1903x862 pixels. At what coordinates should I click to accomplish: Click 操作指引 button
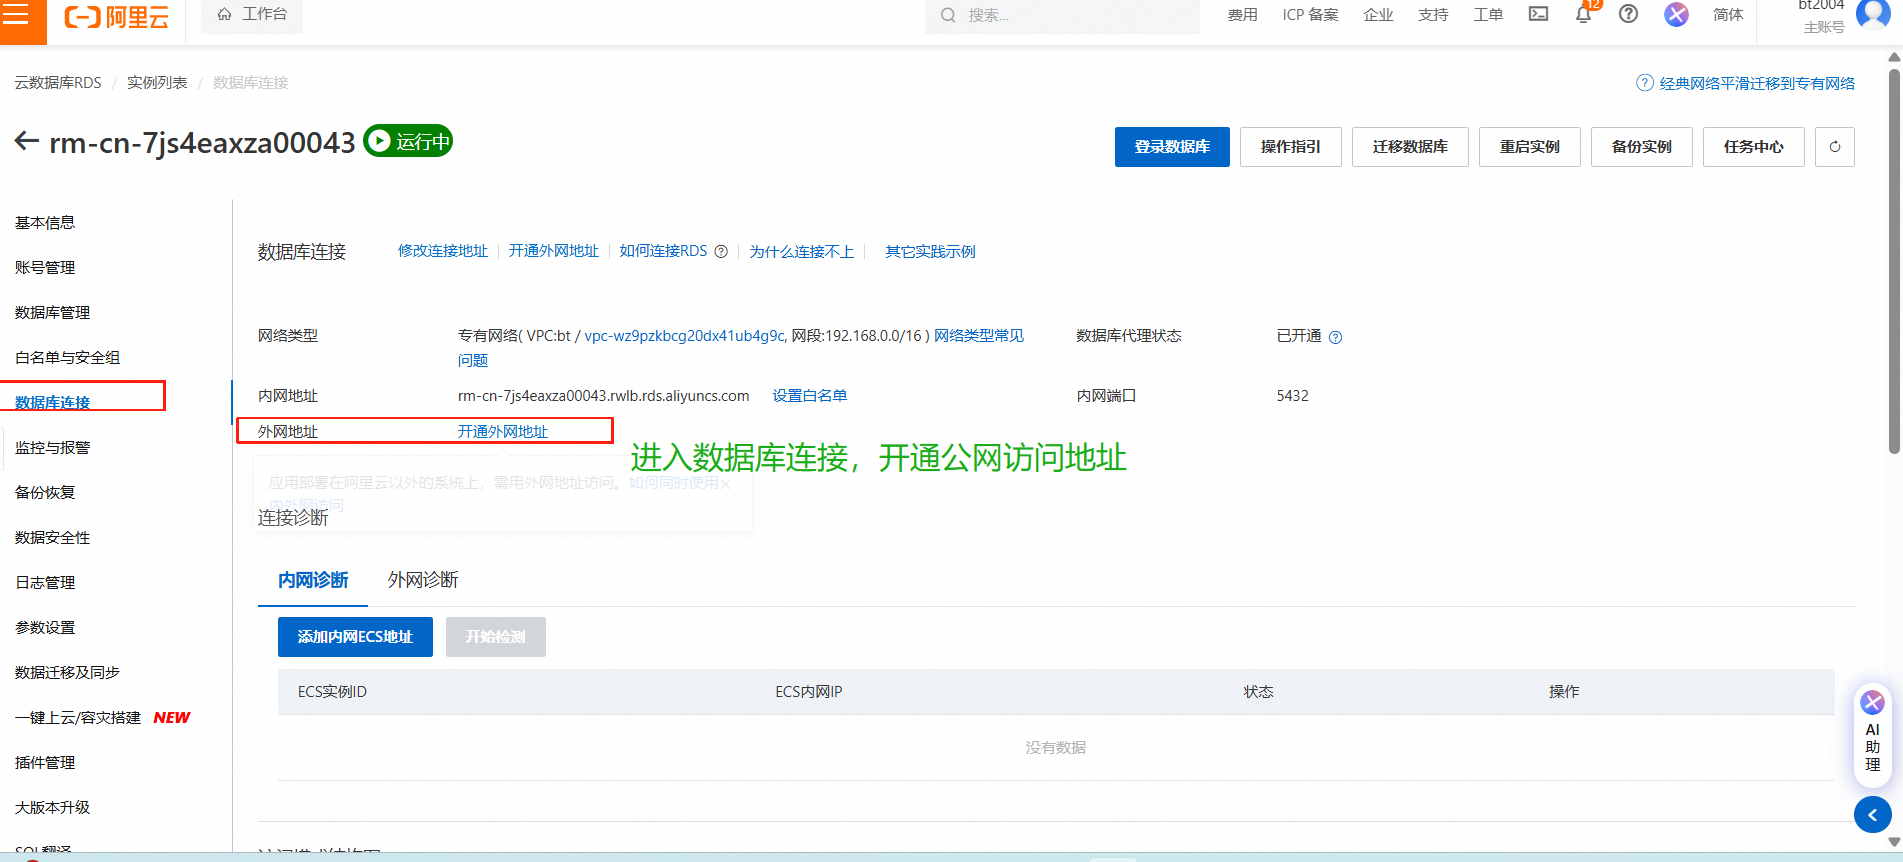coord(1291,147)
